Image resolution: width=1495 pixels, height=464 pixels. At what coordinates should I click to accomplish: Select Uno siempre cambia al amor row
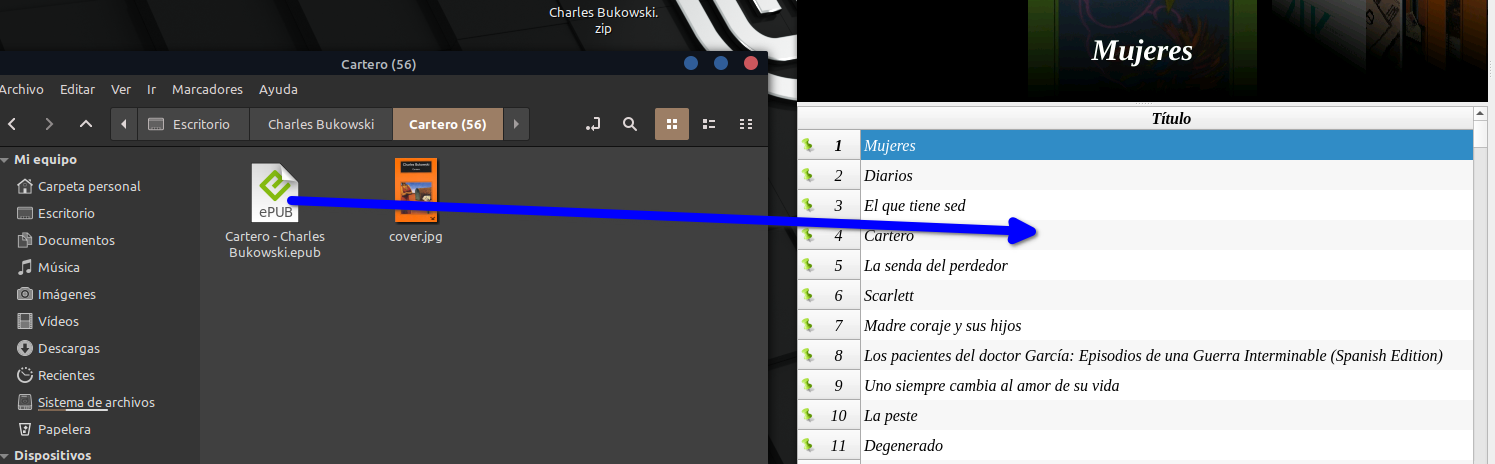click(x=1167, y=385)
